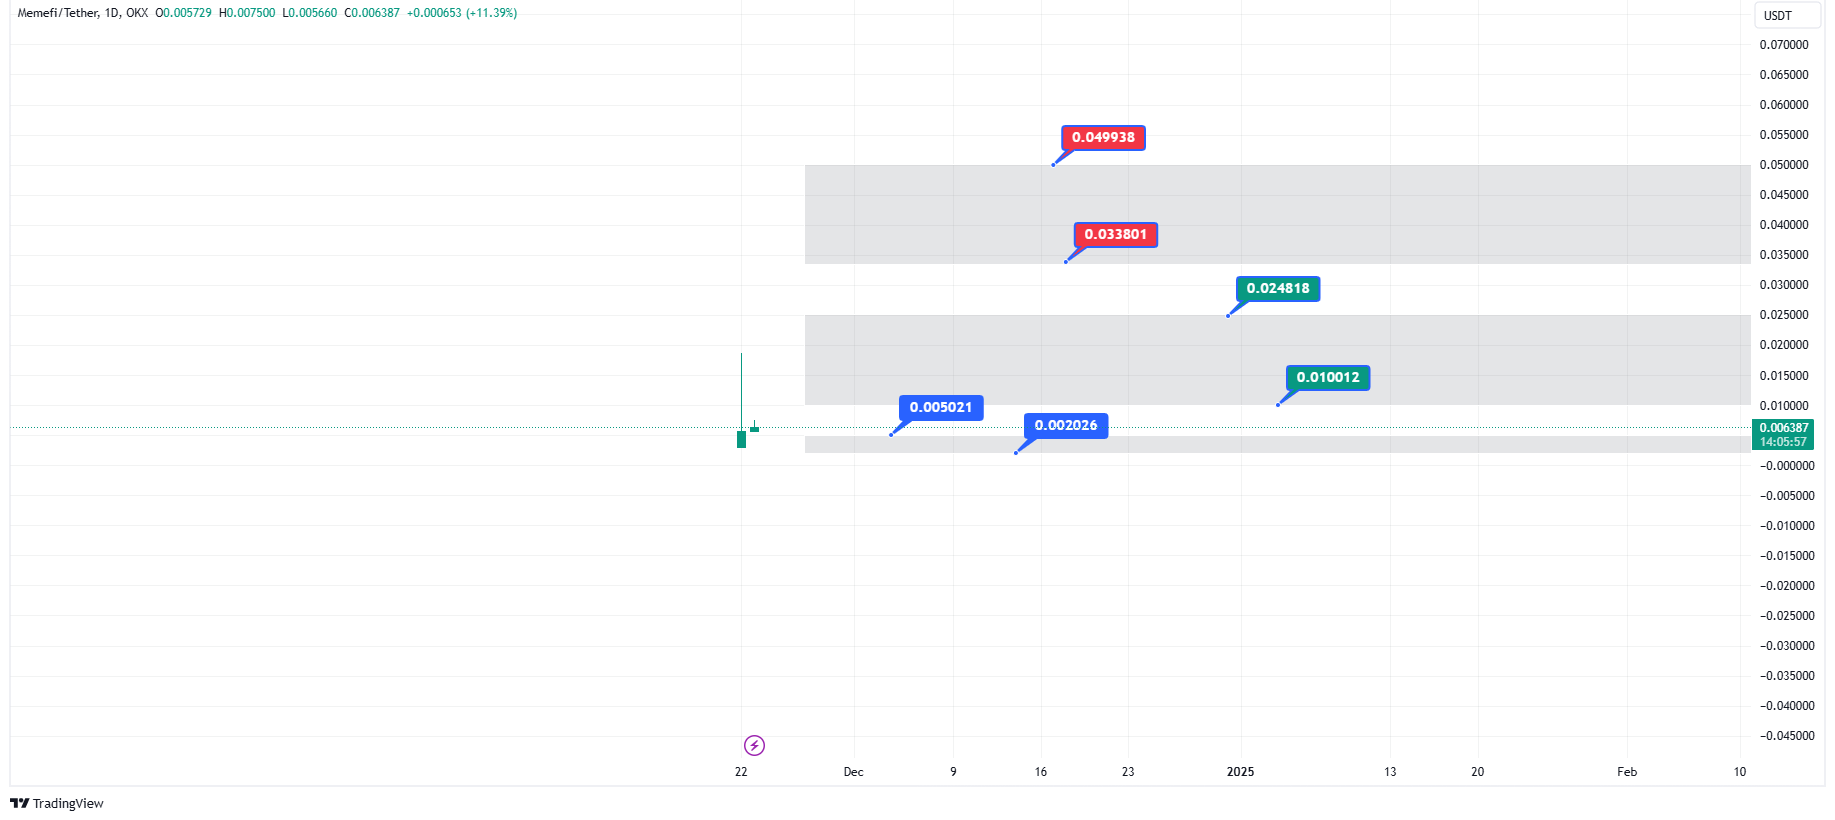Click the 0.050000 price scale label
Viewport: 1835px width, 820px height.
(x=1784, y=165)
